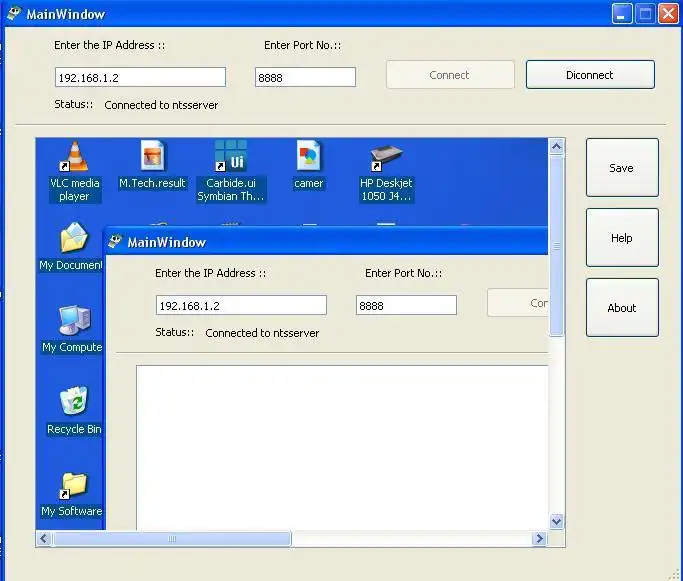The image size is (683, 581).
Task: Click the outer Enter Port No. label
Action: 303,45
